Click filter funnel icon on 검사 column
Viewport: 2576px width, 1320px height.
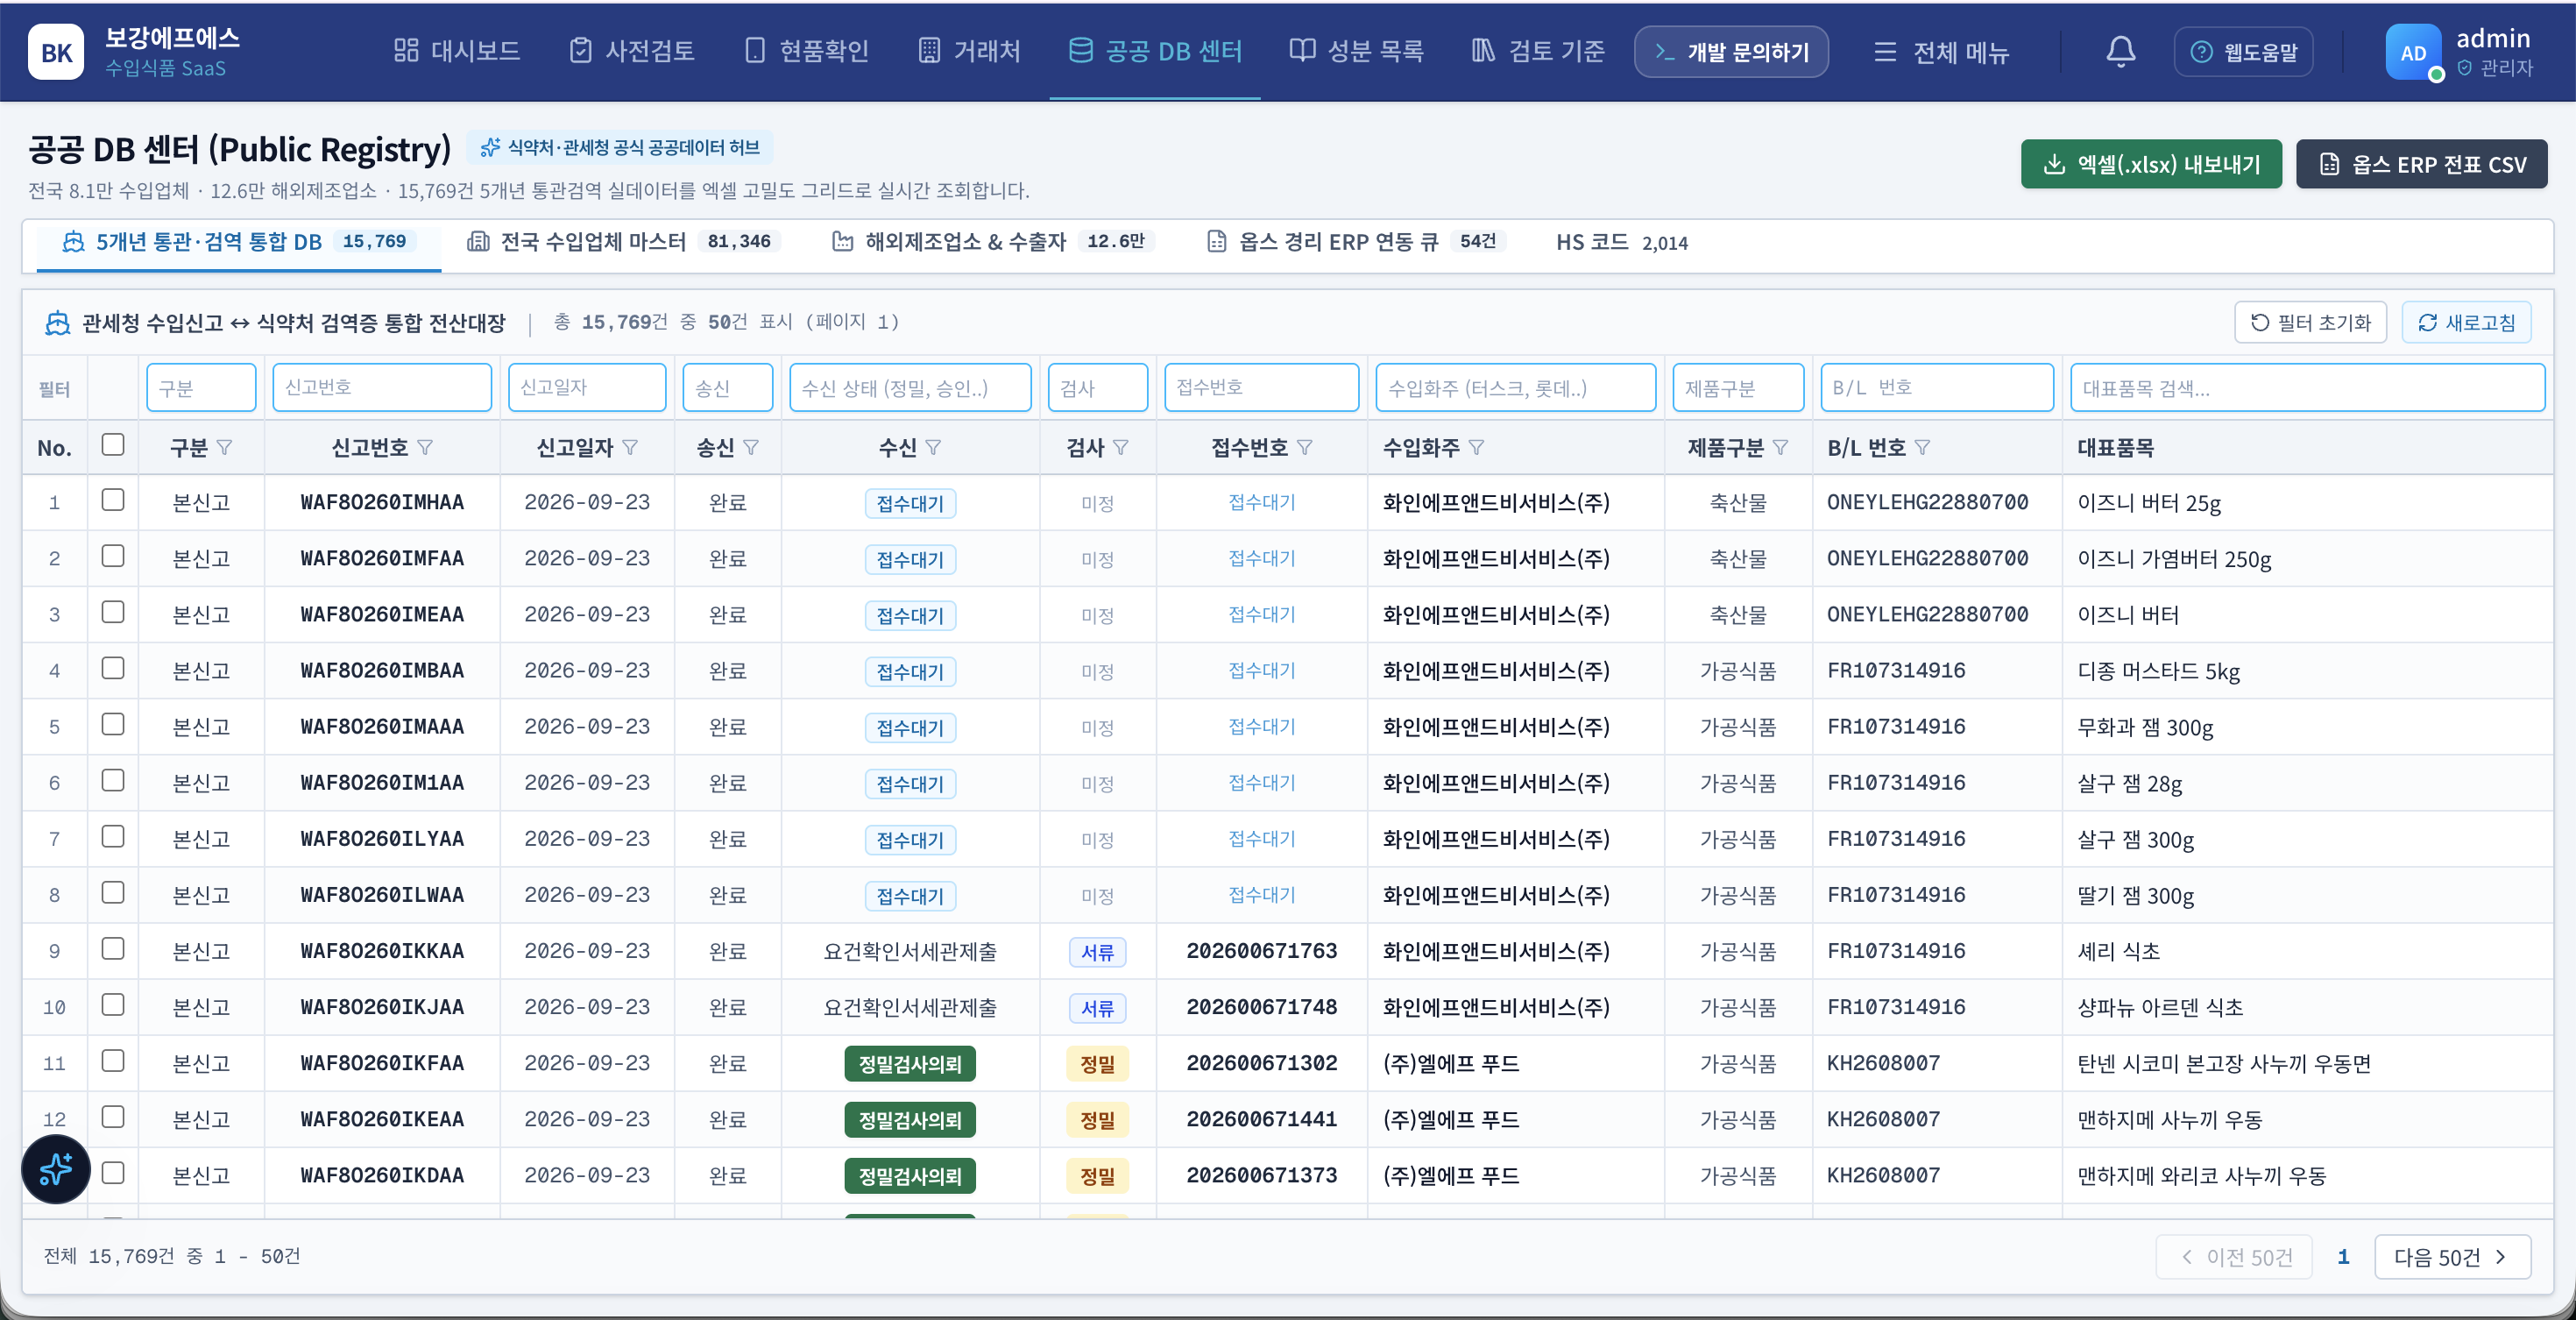(x=1121, y=447)
